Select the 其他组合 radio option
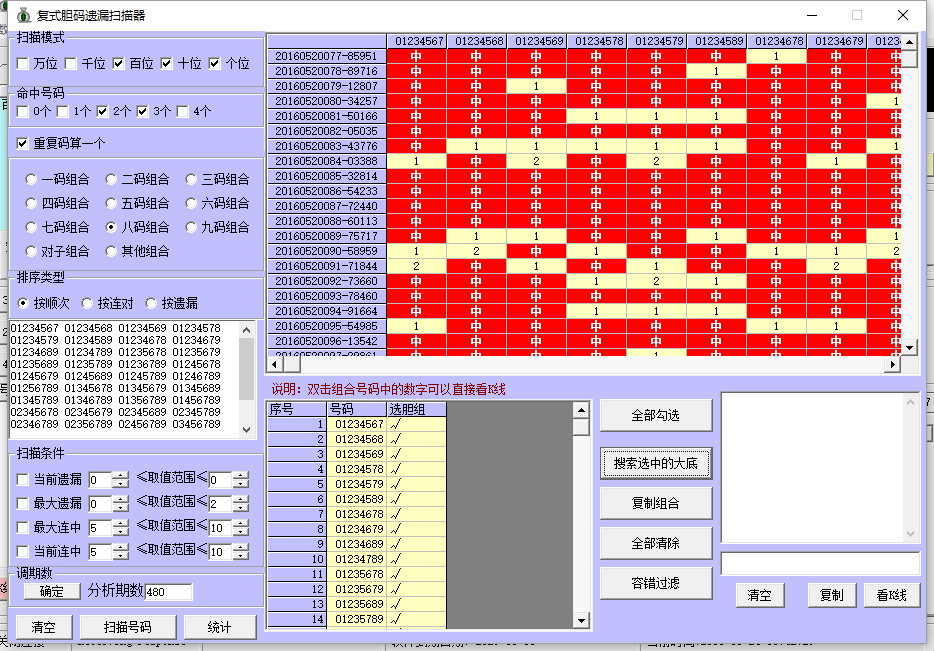 point(112,252)
